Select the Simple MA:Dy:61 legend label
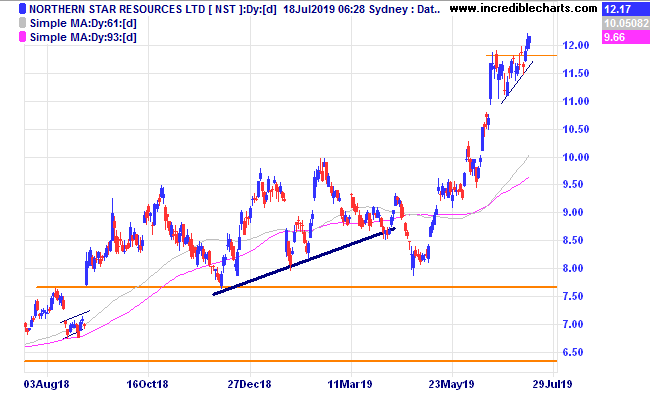 [x=83, y=23]
